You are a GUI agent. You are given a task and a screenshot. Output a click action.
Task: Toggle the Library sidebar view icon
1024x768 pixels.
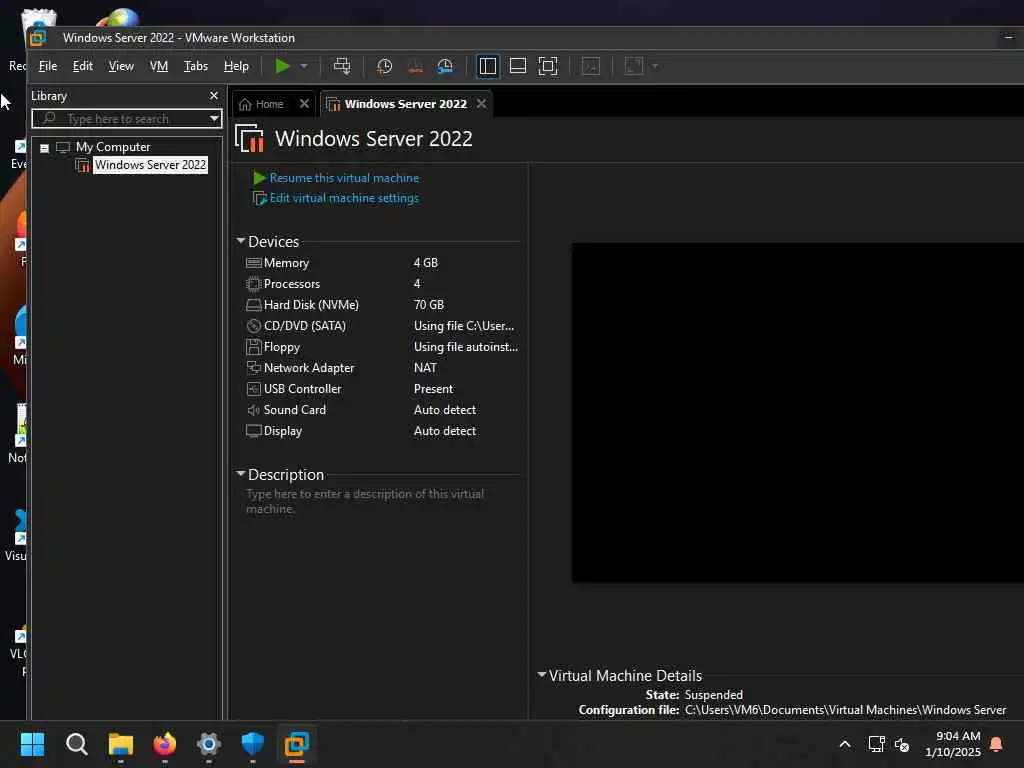(488, 66)
